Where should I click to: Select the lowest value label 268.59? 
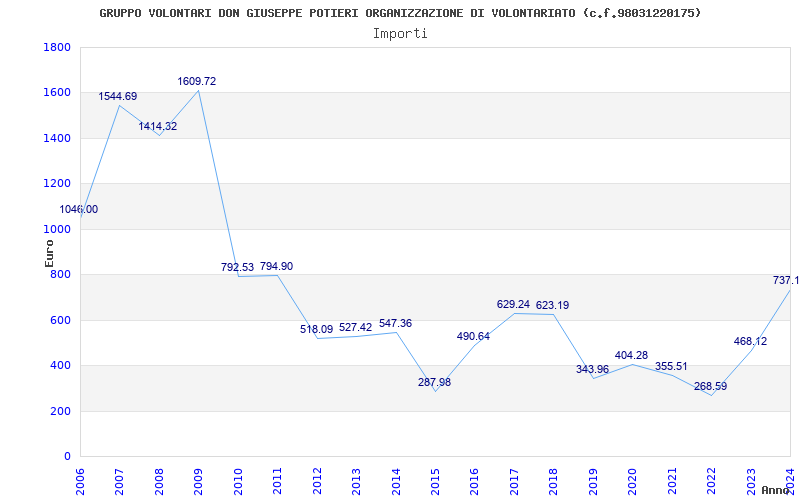pos(710,386)
